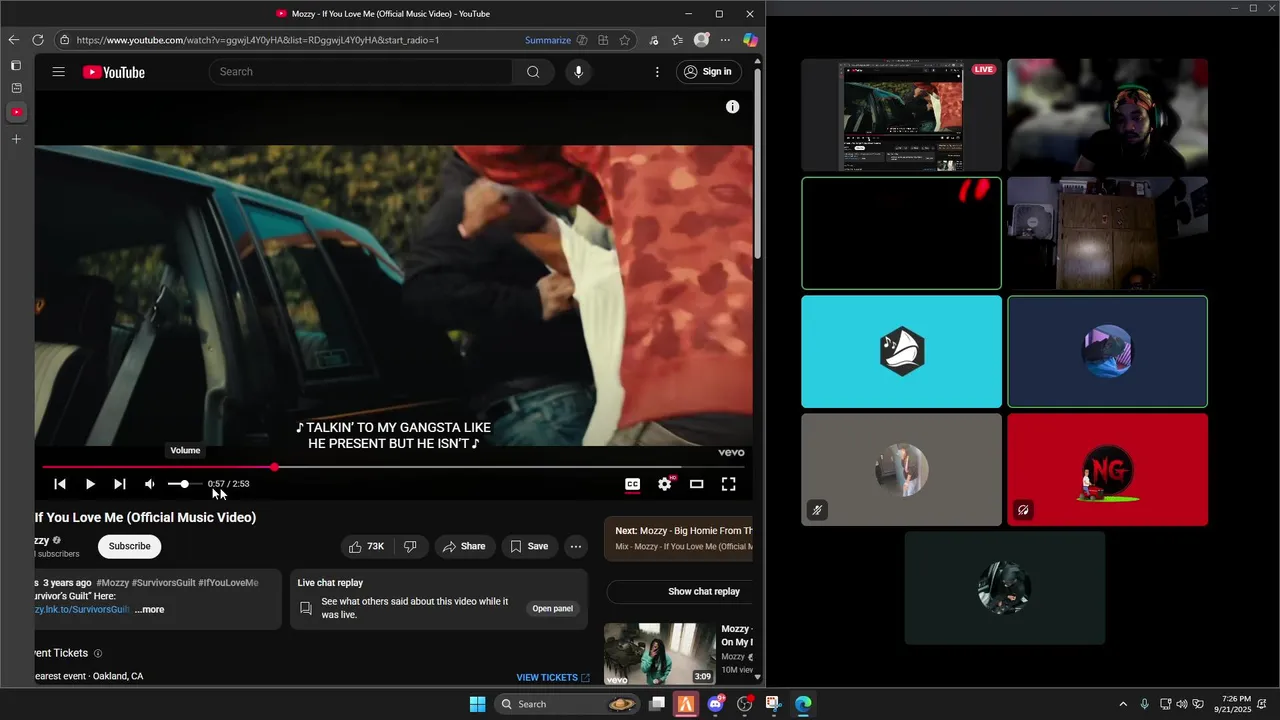Dislike the video
The image size is (1280, 720).
410,546
